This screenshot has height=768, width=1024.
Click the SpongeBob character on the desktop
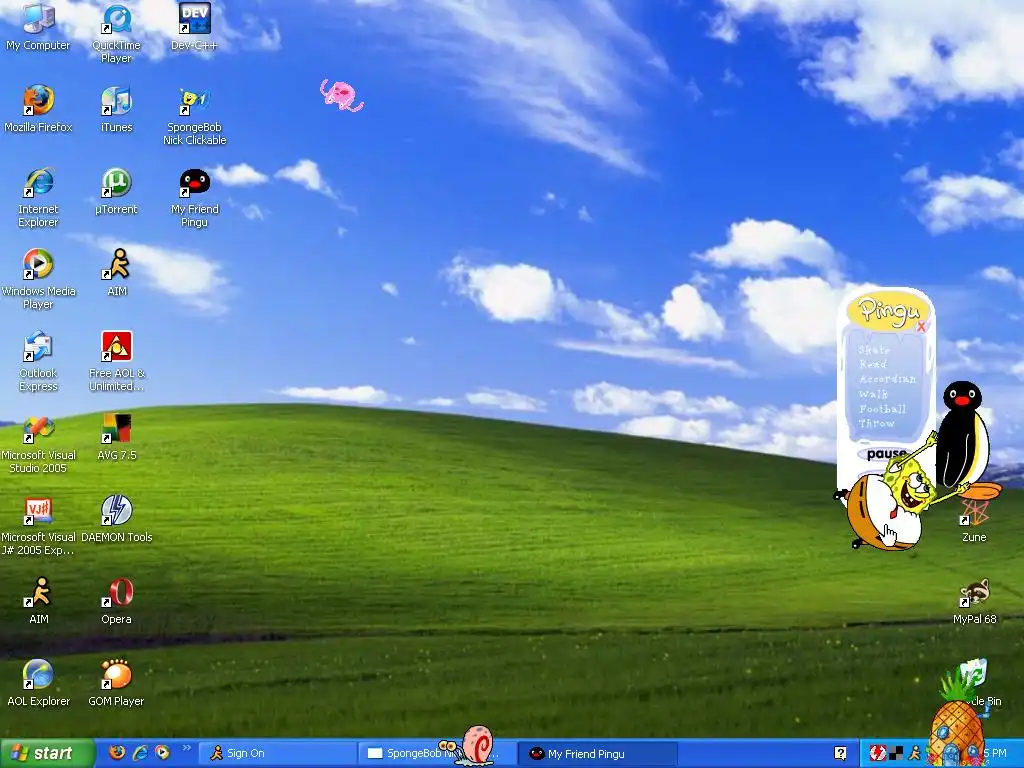coord(904,500)
